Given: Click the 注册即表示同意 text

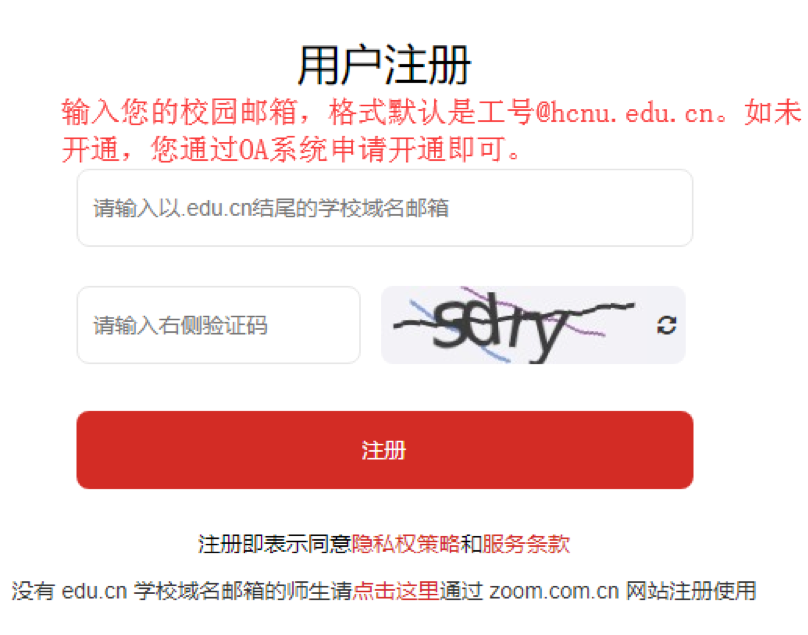Looking at the screenshot, I should click(x=275, y=544).
